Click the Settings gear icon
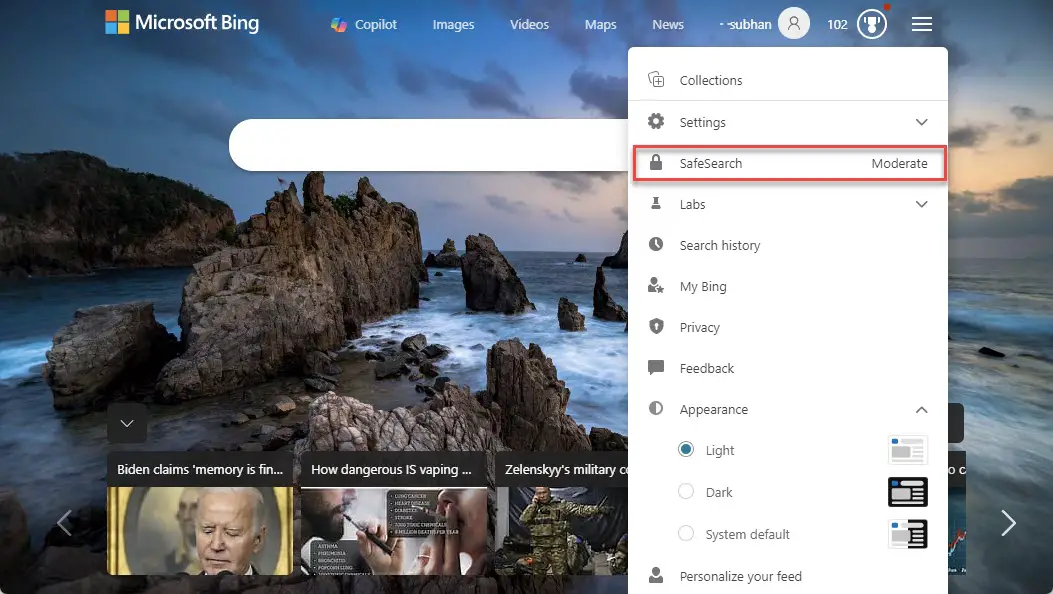1053x594 pixels. (x=656, y=121)
